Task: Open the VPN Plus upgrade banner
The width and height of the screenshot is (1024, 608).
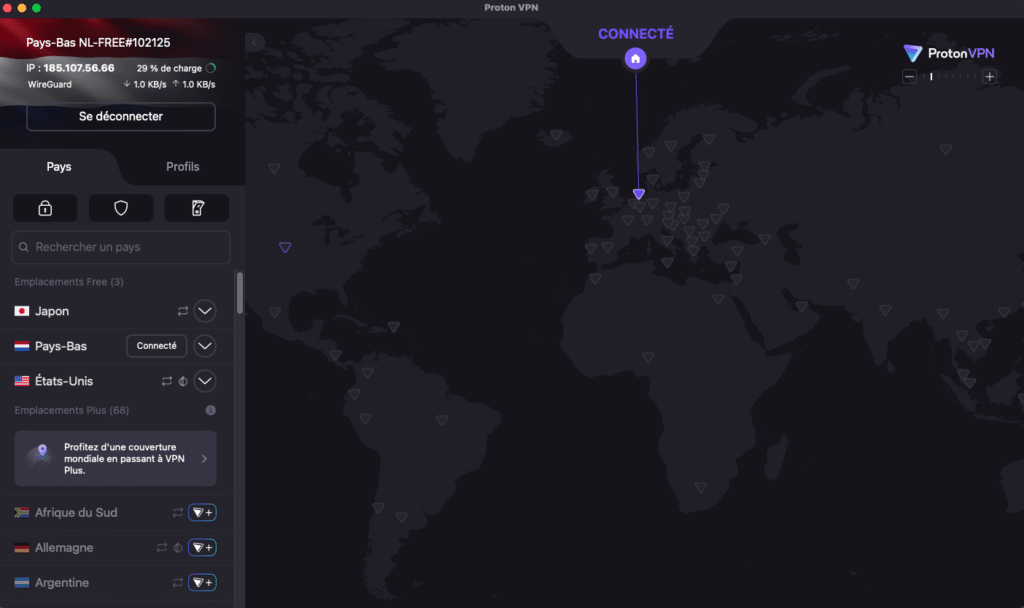Action: 116,458
